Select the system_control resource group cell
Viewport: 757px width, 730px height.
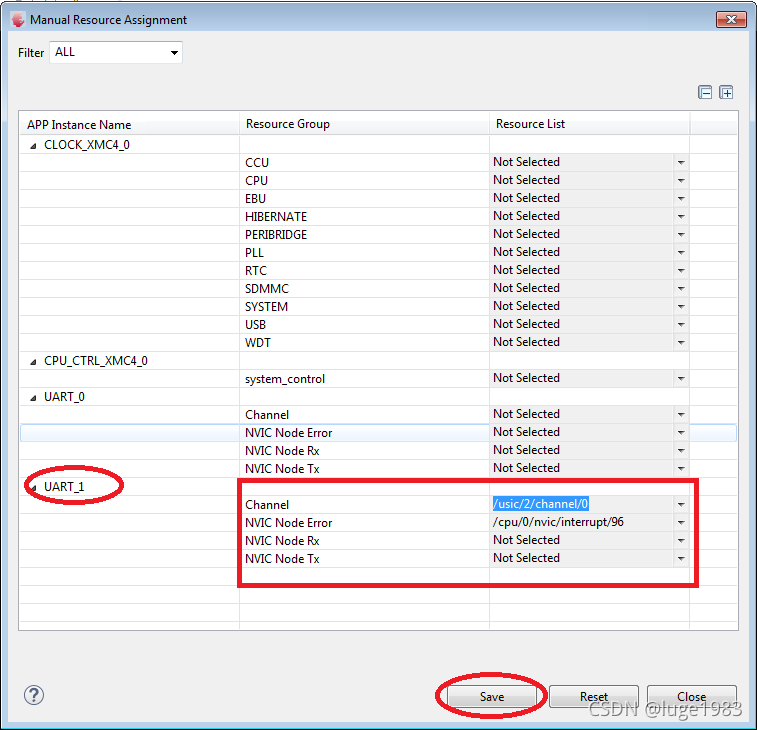(x=364, y=379)
